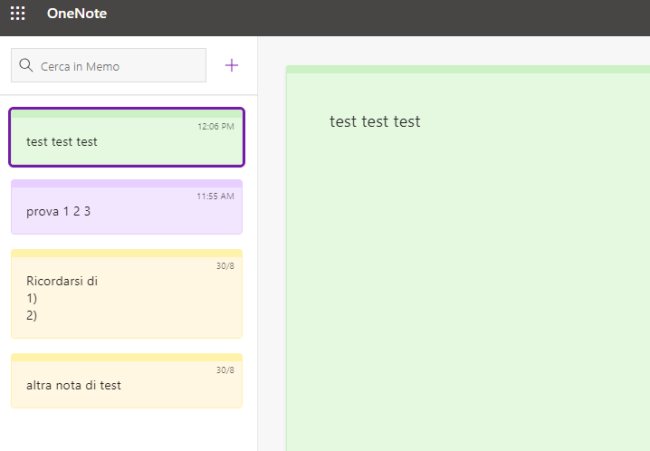The width and height of the screenshot is (650, 451).
Task: Open the app launcher grid icon
Action: click(18, 14)
